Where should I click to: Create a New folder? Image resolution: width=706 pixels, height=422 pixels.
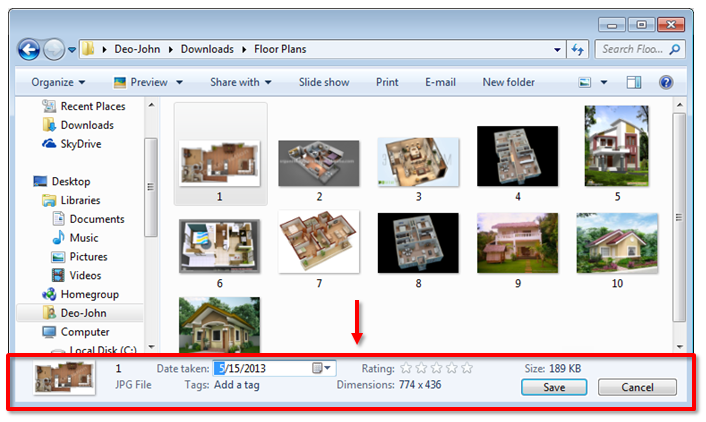pyautogui.click(x=508, y=82)
